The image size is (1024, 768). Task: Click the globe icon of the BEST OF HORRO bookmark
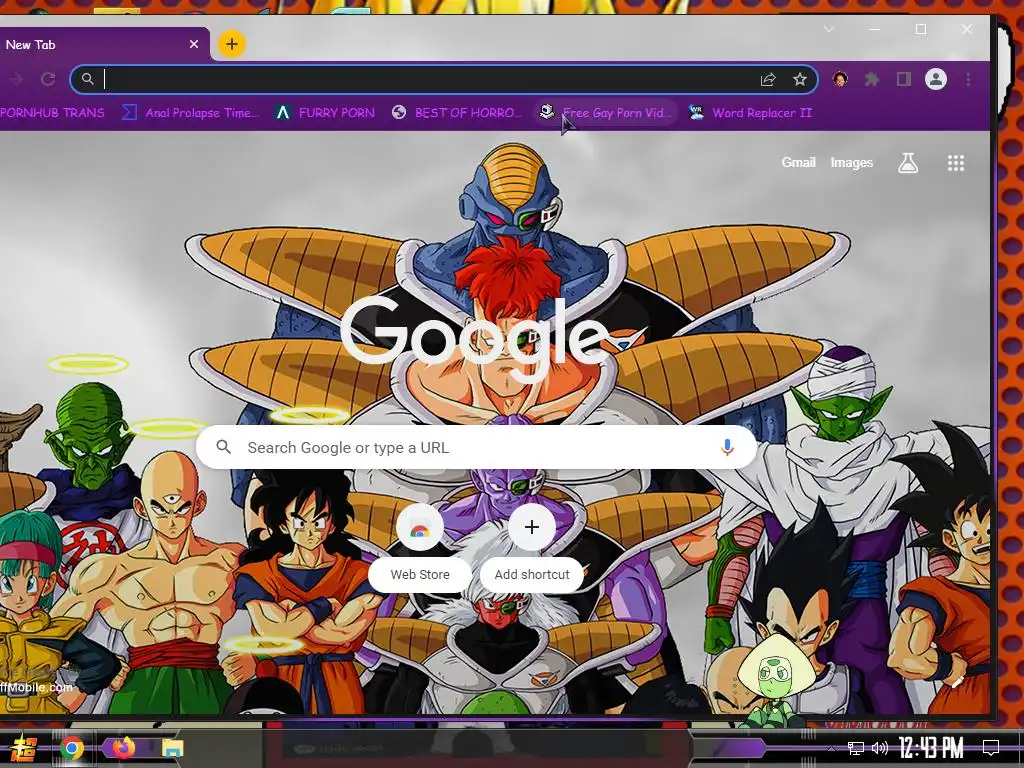click(x=399, y=112)
